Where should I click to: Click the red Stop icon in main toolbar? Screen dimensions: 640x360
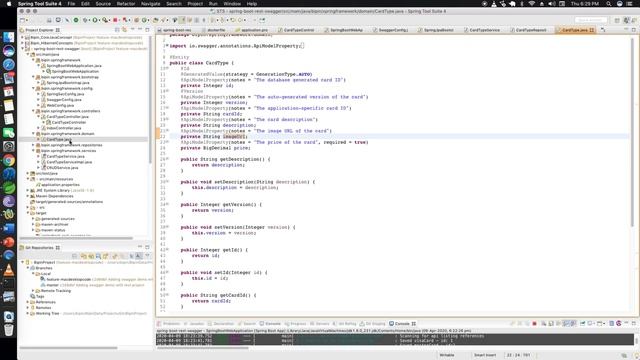[x=115, y=20]
